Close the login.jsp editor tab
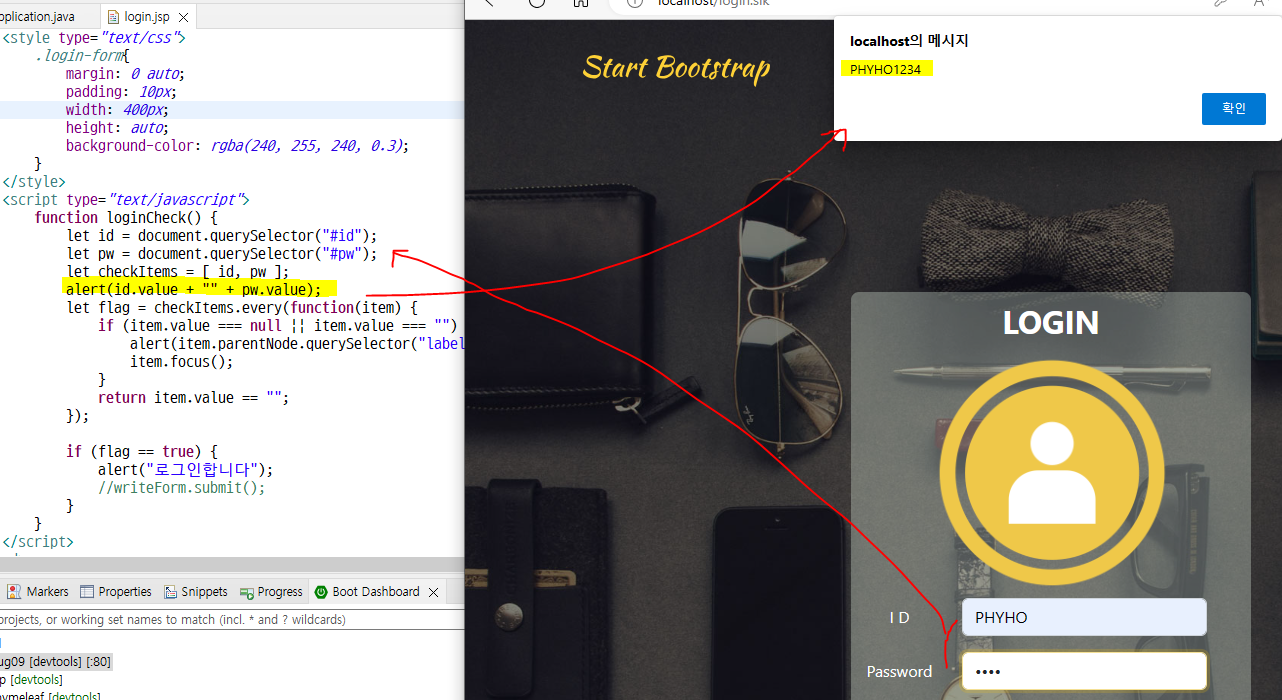 coord(183,17)
